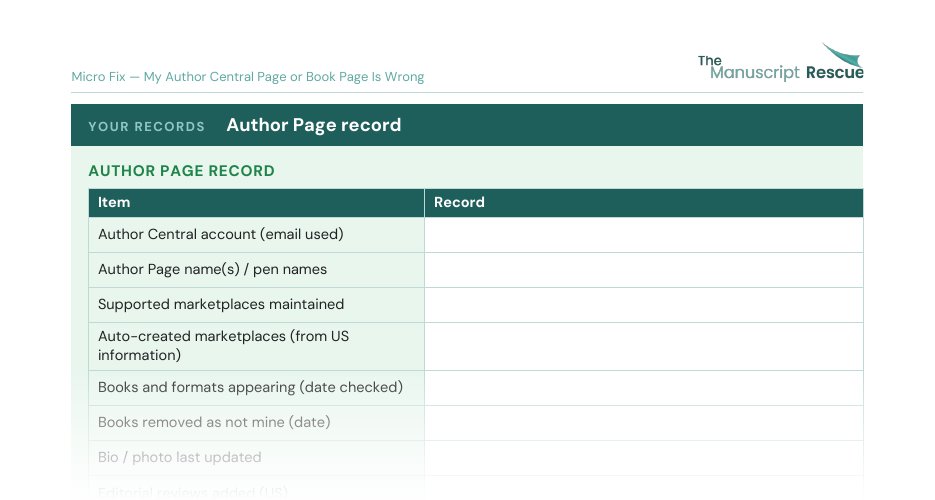
Task: Click the 'Micro Fix — My Author Central Page' header text
Action: pyautogui.click(x=247, y=77)
